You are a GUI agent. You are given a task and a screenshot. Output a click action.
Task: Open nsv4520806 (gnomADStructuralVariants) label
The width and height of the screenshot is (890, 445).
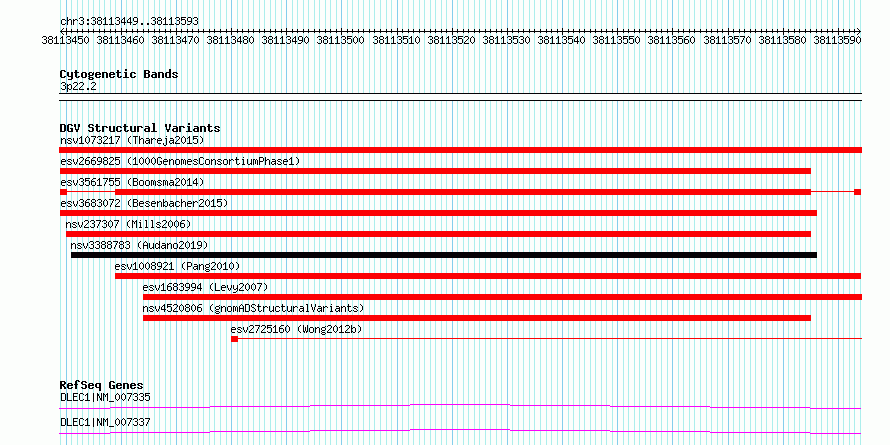tap(253, 308)
